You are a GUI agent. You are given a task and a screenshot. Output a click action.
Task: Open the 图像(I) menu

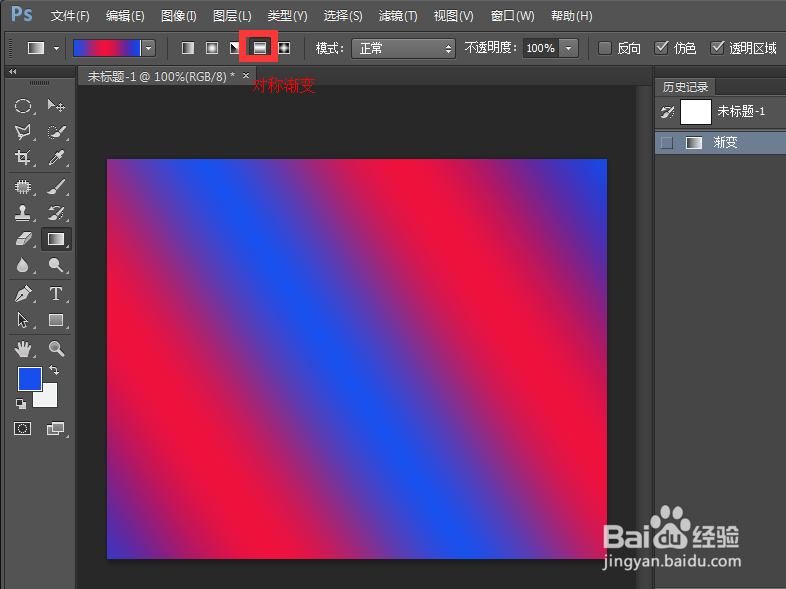[178, 16]
